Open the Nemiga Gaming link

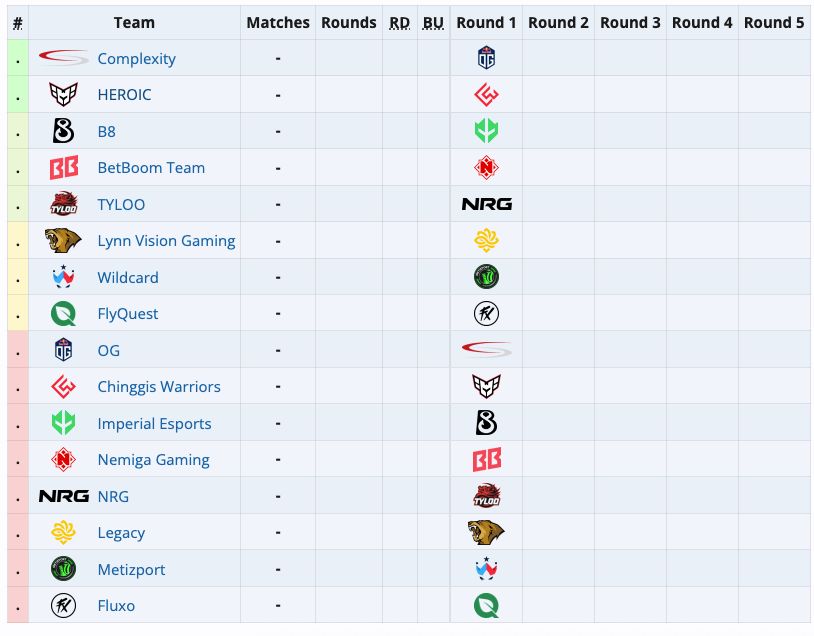click(154, 460)
